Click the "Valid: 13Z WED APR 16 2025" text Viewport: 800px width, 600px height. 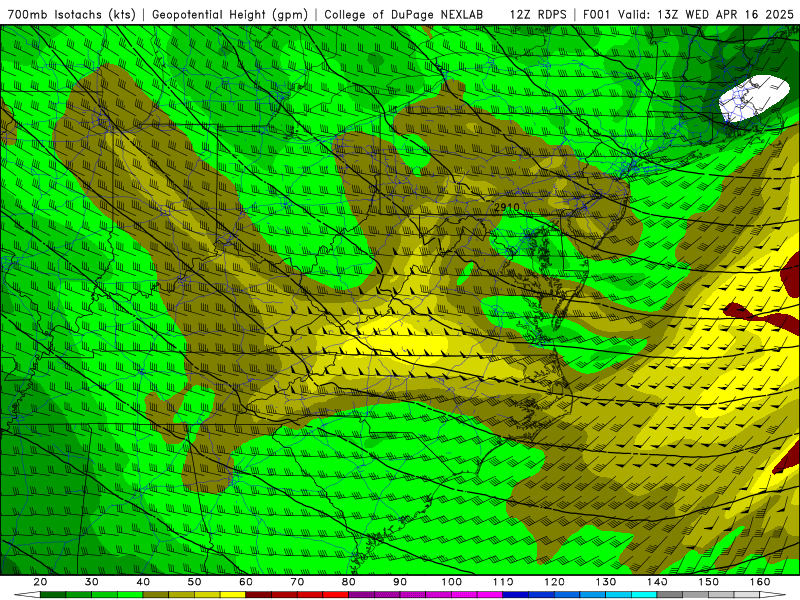pyautogui.click(x=706, y=15)
